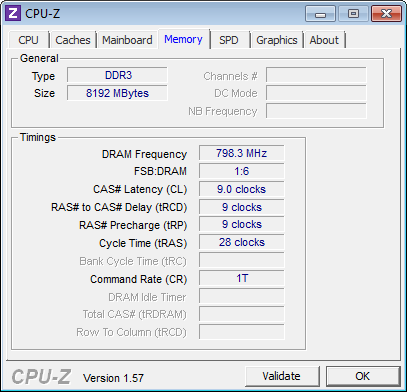Click the Command Rate 1T field
The height and width of the screenshot is (392, 407).
pyautogui.click(x=242, y=278)
